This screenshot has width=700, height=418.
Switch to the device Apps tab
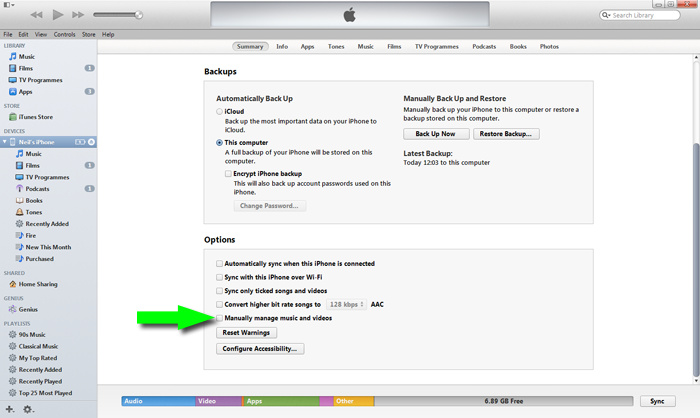pos(307,46)
